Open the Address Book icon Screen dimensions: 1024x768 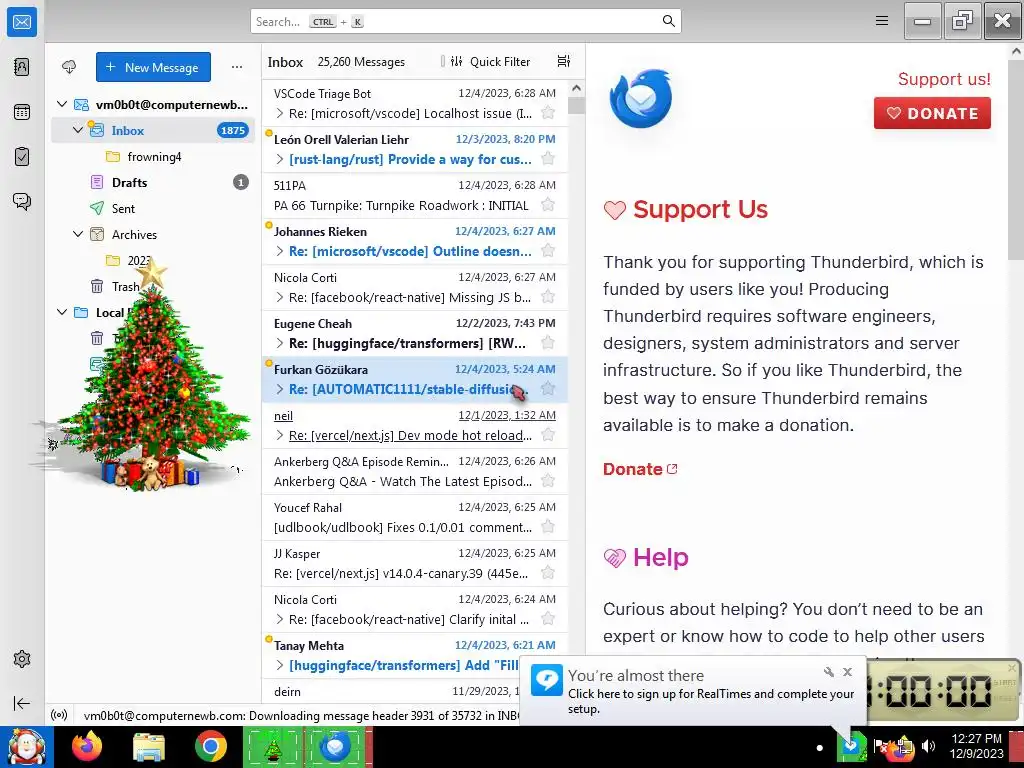point(22,67)
